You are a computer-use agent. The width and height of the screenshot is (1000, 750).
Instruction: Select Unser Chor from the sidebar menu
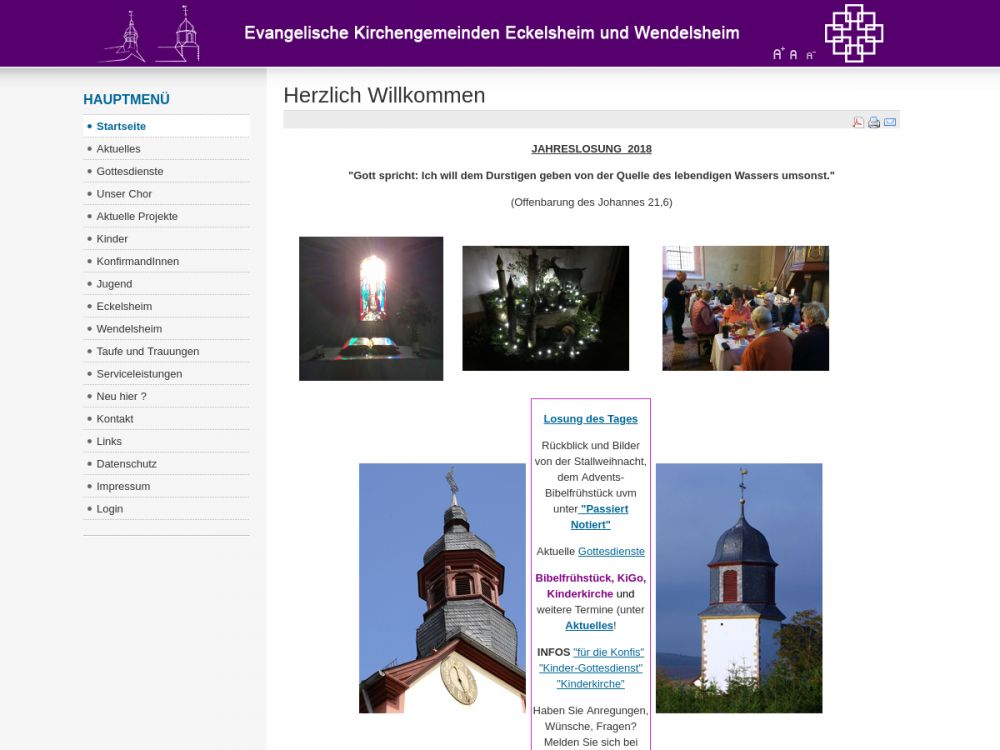pyautogui.click(x=124, y=194)
